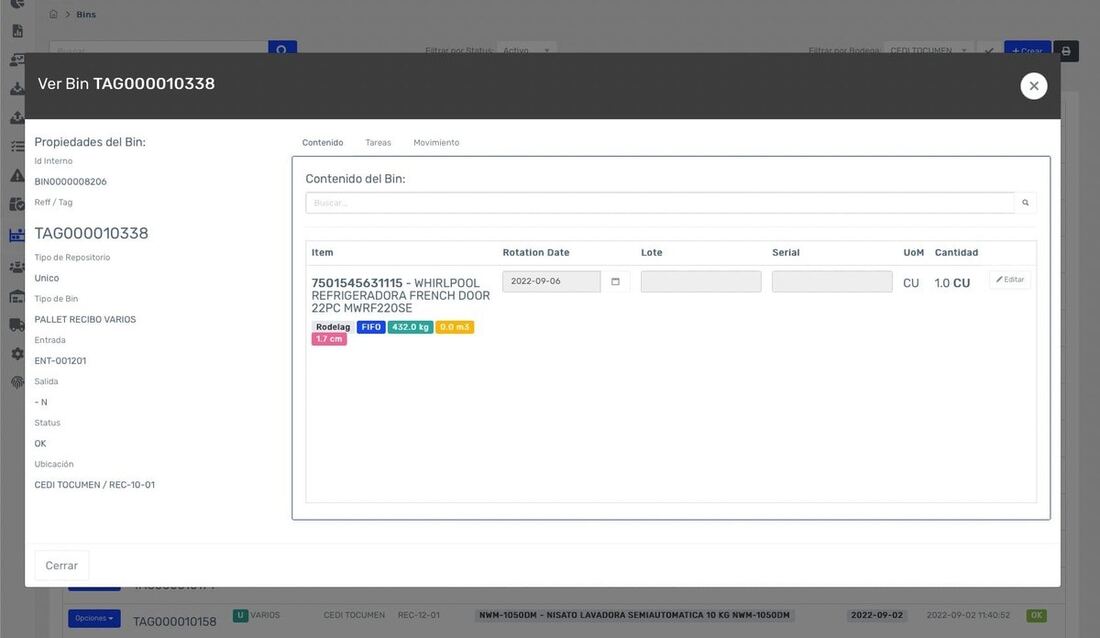
Task: Click the entry value ENT-001201
Action: coord(60,361)
